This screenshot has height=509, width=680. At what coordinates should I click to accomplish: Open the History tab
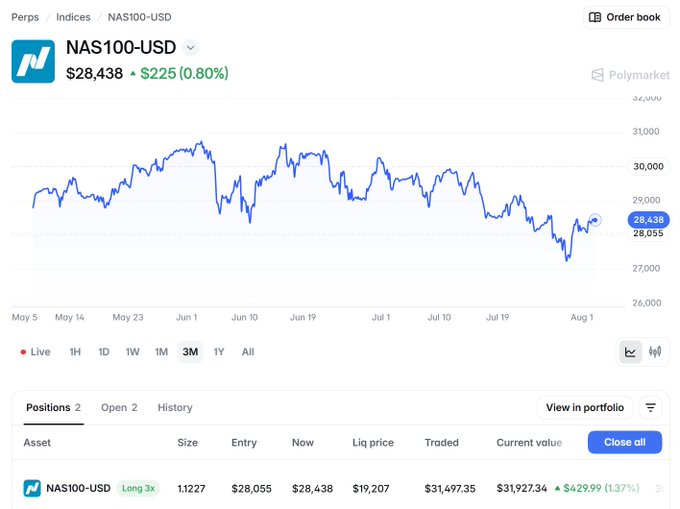coord(175,408)
